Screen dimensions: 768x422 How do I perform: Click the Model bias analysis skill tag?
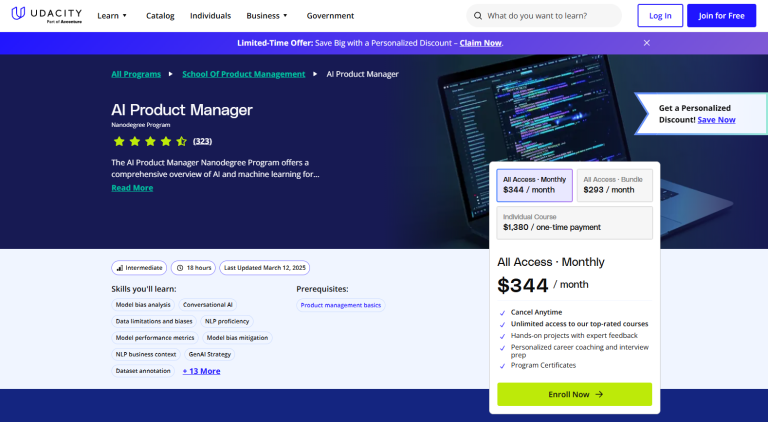(x=143, y=305)
